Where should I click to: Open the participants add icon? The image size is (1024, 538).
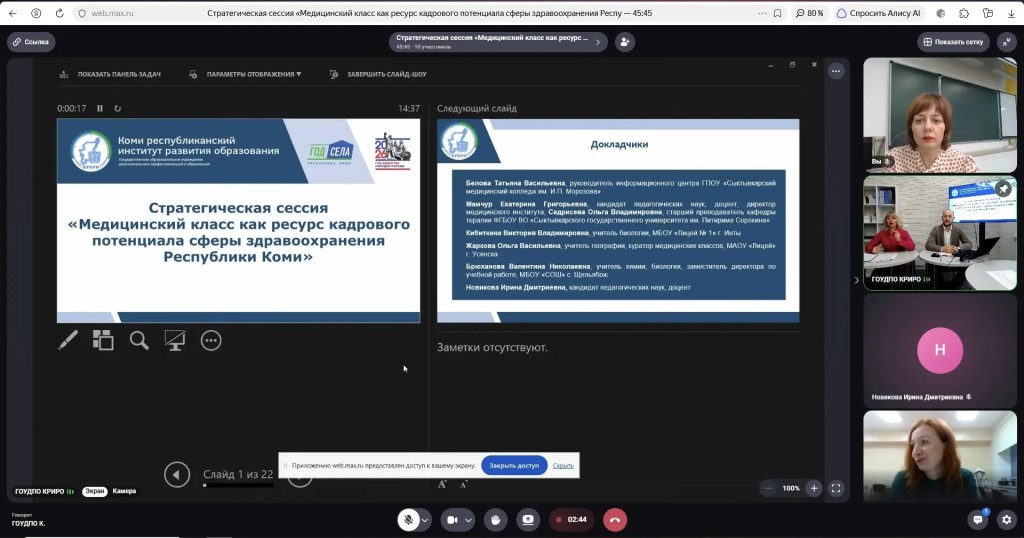625,42
